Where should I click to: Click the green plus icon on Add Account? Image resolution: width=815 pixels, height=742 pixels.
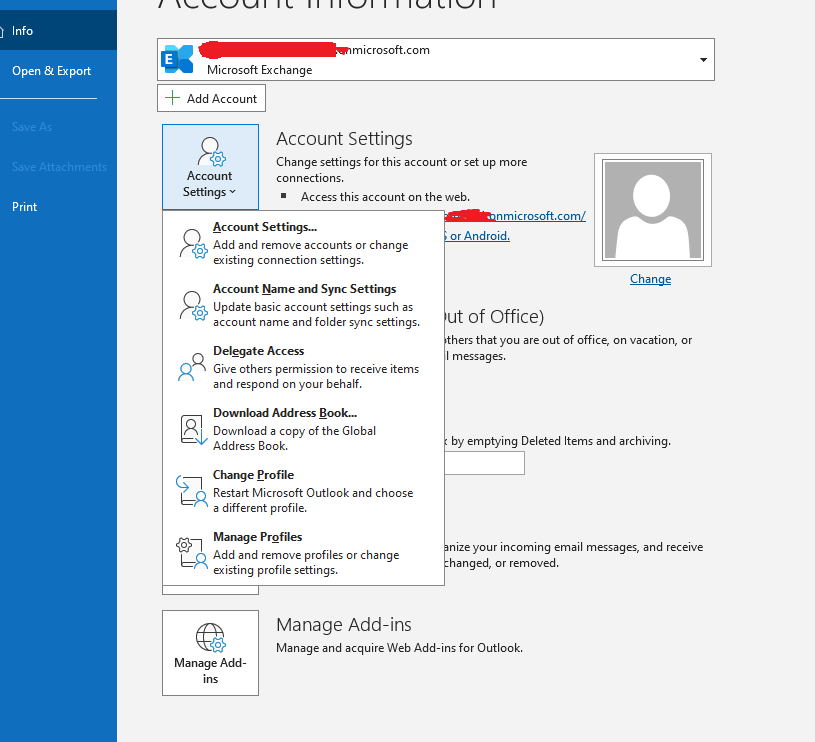point(172,98)
